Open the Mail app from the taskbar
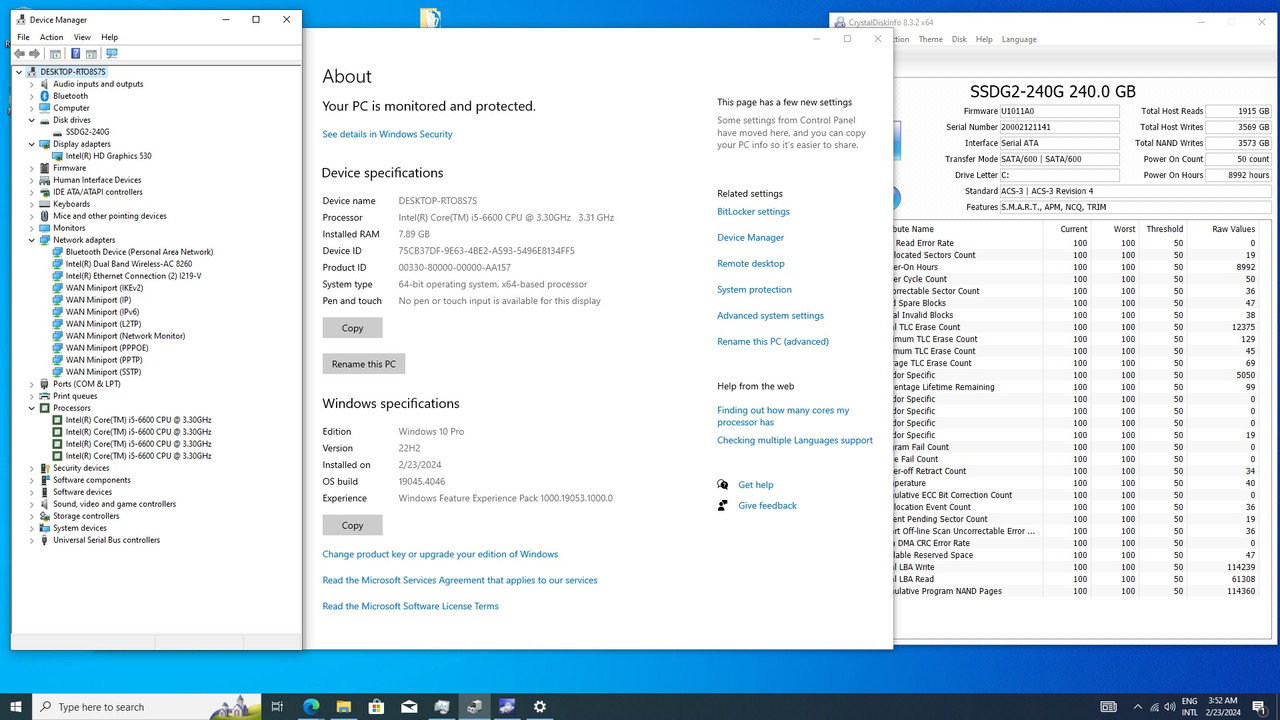1280x720 pixels. (409, 706)
